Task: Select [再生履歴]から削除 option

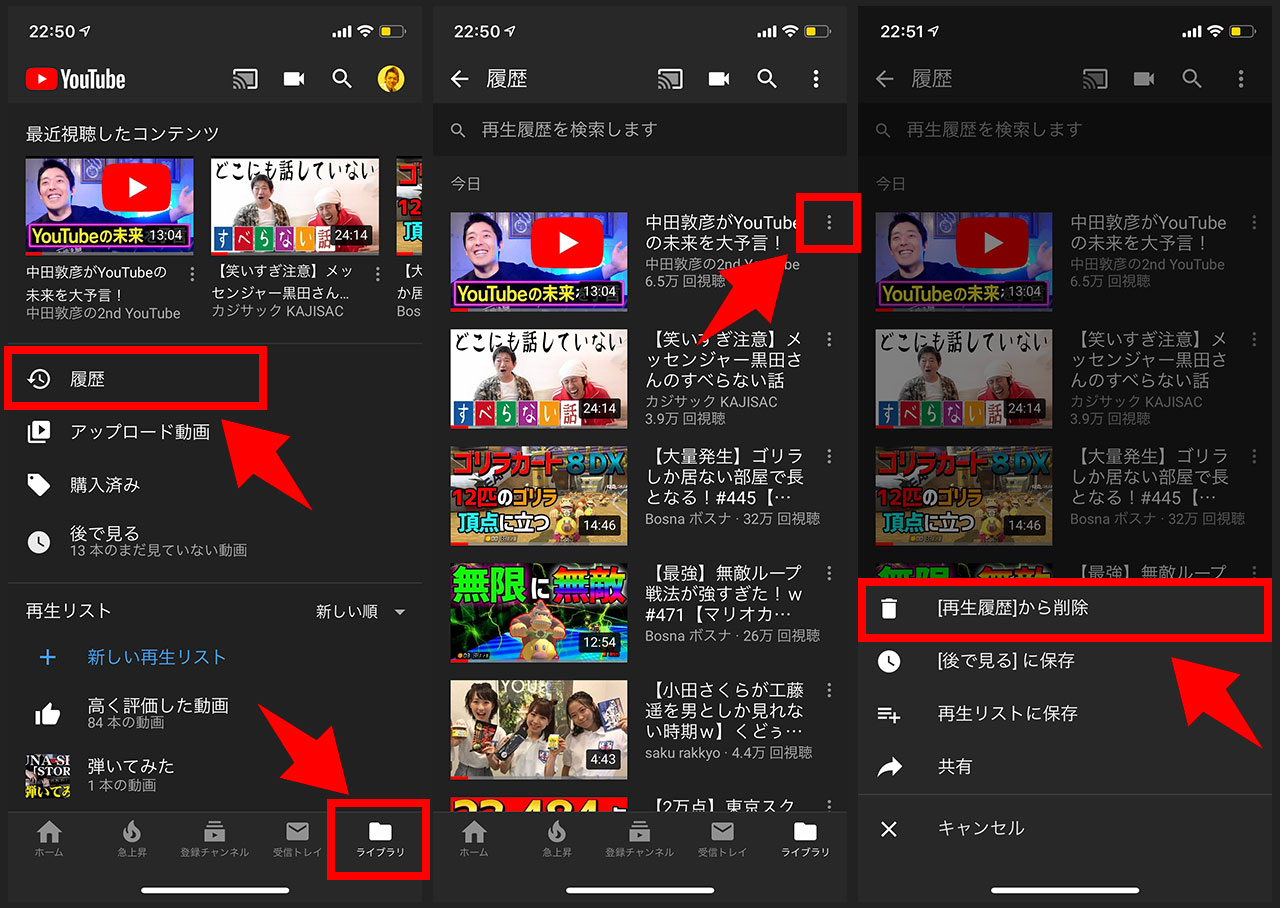Action: (1065, 608)
